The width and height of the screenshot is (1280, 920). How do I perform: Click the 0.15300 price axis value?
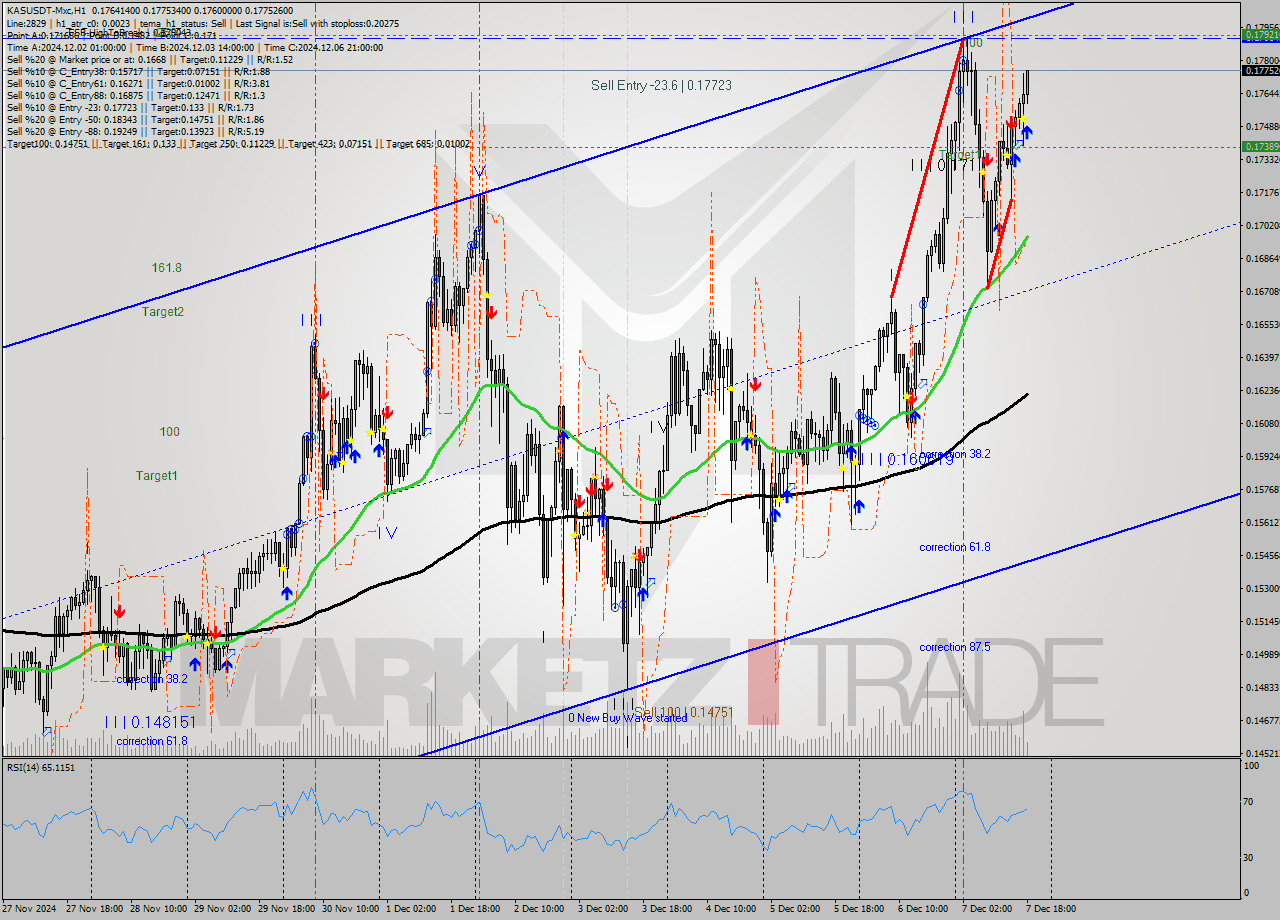(1260, 588)
